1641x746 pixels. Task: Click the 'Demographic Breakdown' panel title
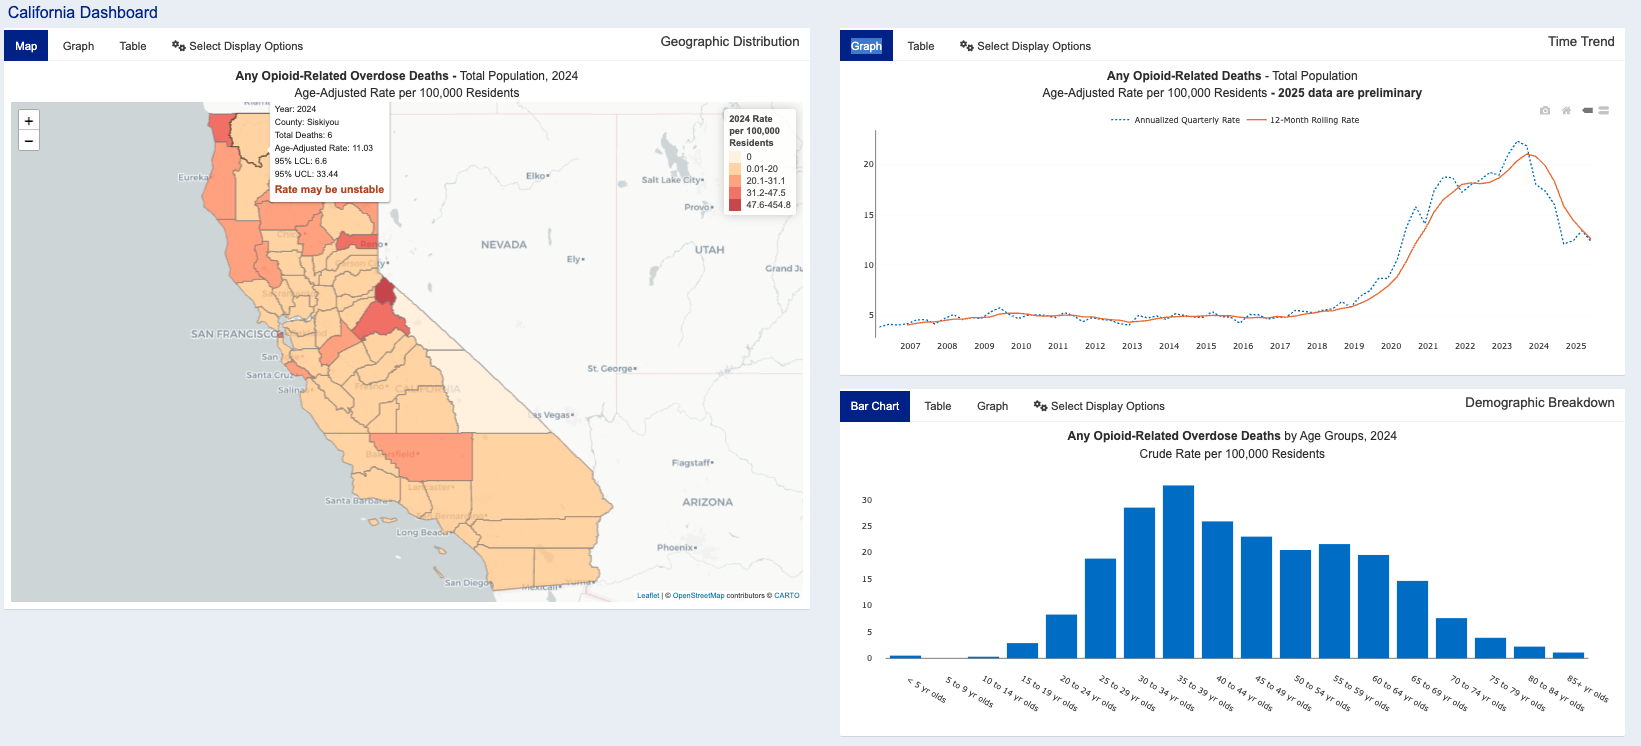click(x=1540, y=403)
